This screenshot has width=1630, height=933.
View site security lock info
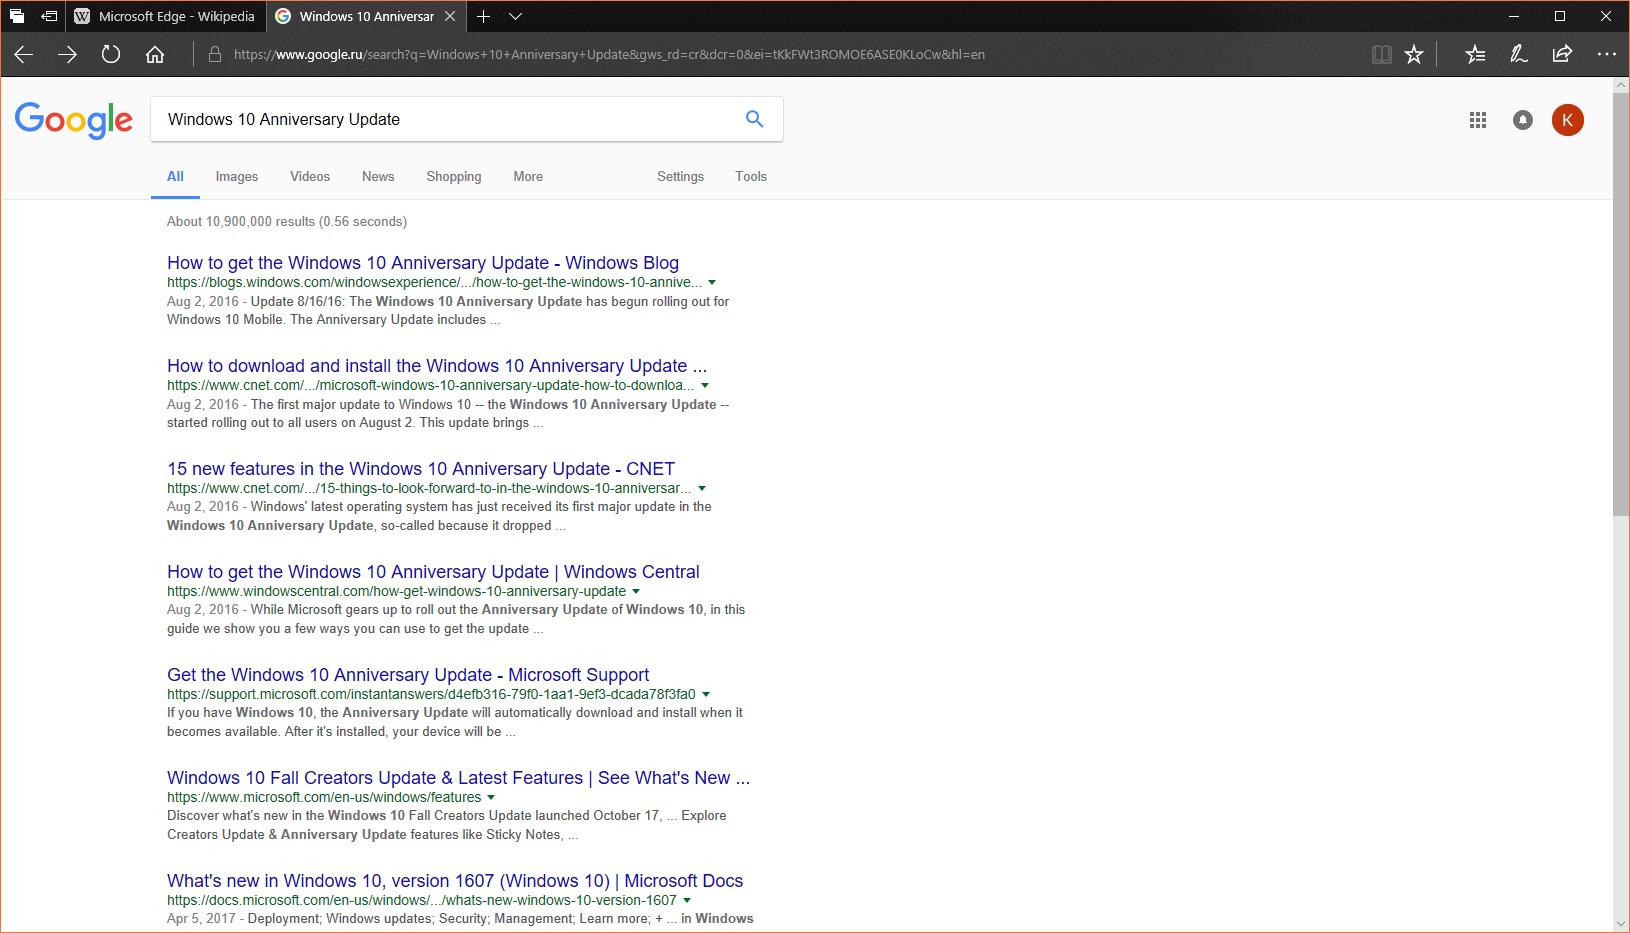coord(214,55)
